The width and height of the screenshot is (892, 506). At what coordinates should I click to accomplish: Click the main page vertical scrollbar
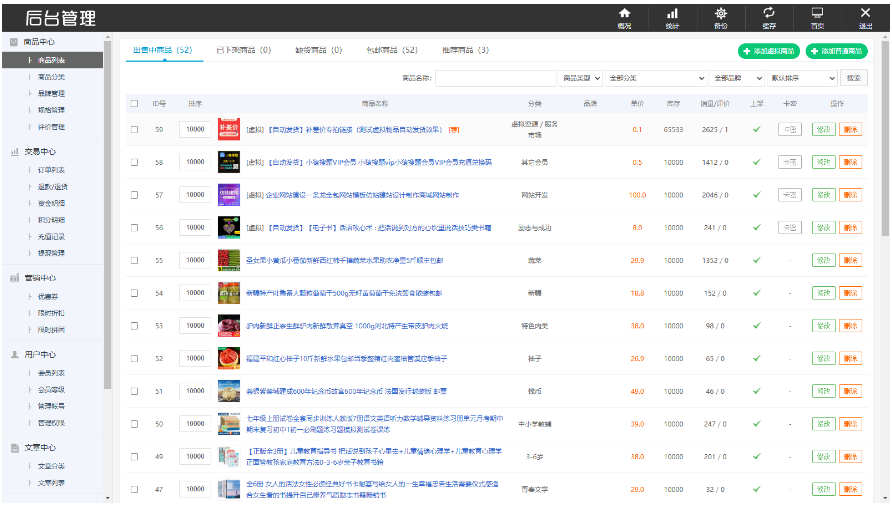[885, 139]
